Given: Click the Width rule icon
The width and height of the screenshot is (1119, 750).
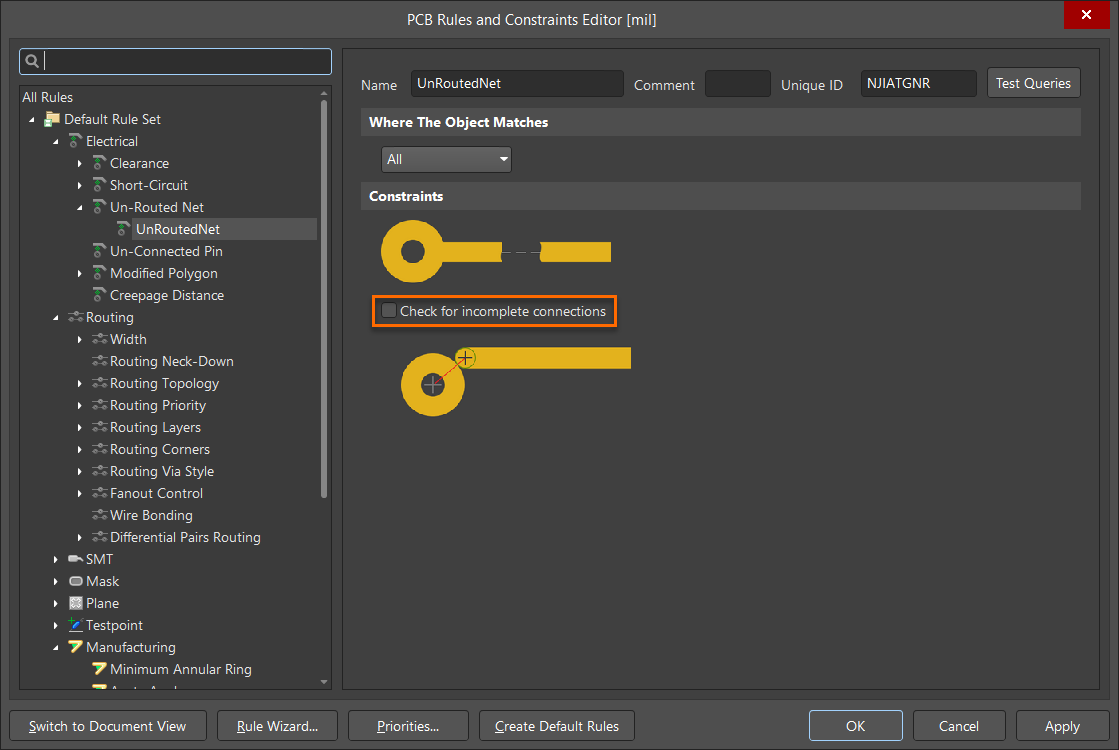Looking at the screenshot, I should coord(99,339).
